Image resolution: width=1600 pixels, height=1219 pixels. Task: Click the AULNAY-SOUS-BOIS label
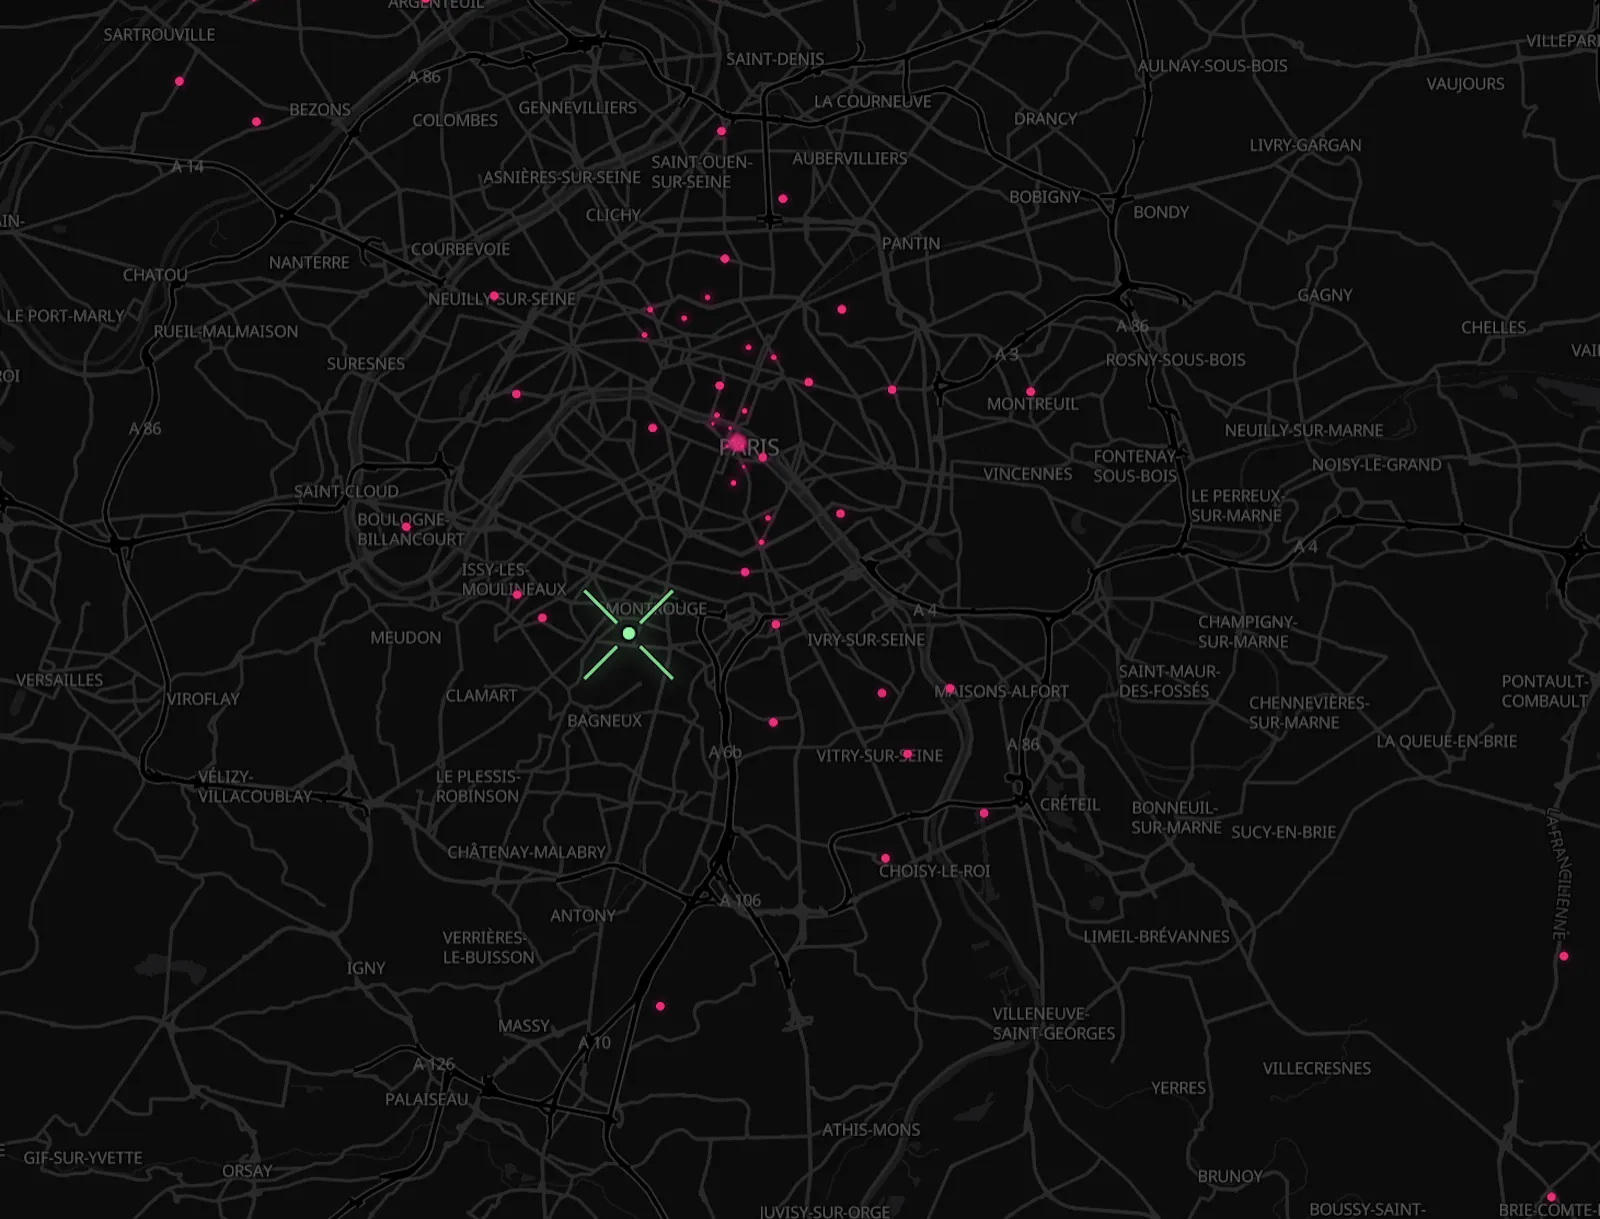pyautogui.click(x=1212, y=65)
